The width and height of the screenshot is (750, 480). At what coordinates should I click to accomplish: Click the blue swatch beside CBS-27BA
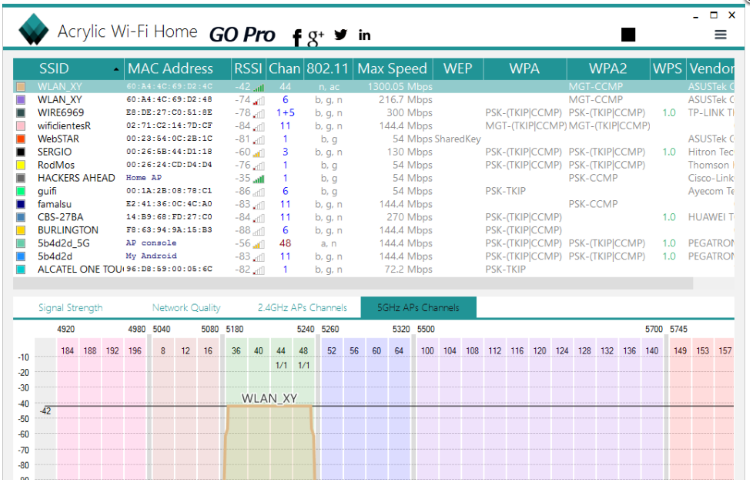[21, 217]
